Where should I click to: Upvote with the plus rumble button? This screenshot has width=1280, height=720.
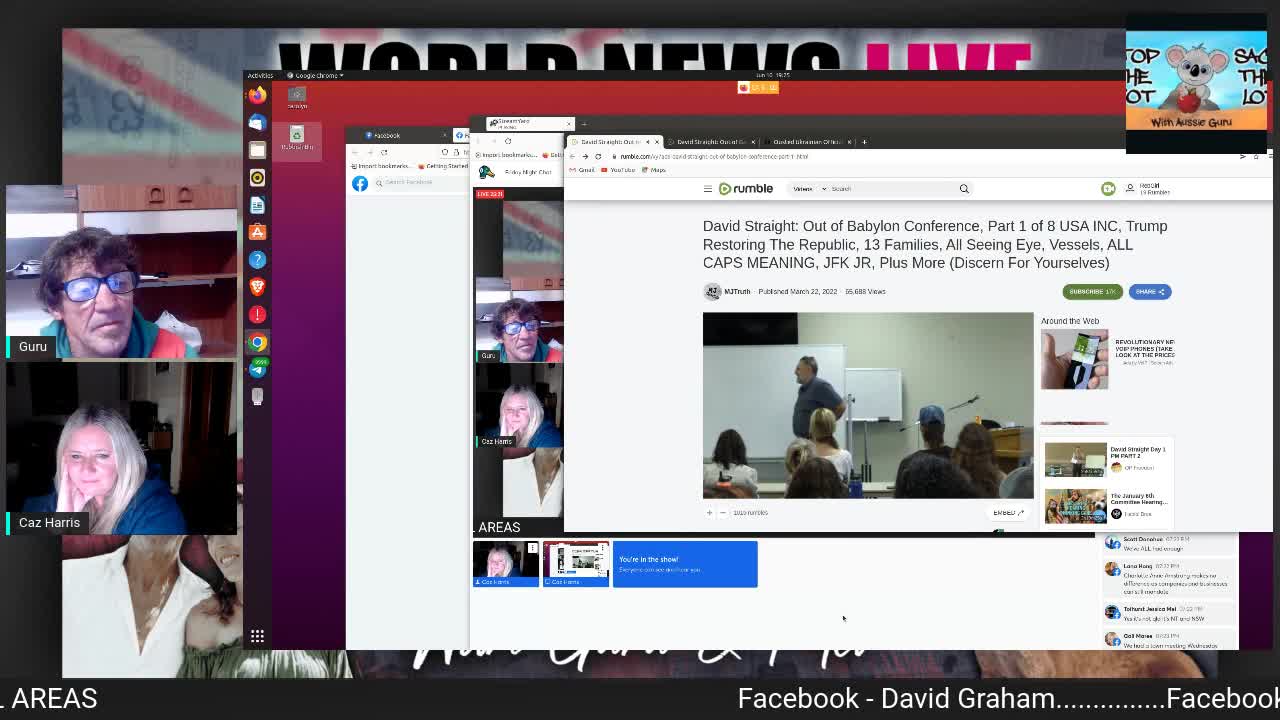pos(709,513)
